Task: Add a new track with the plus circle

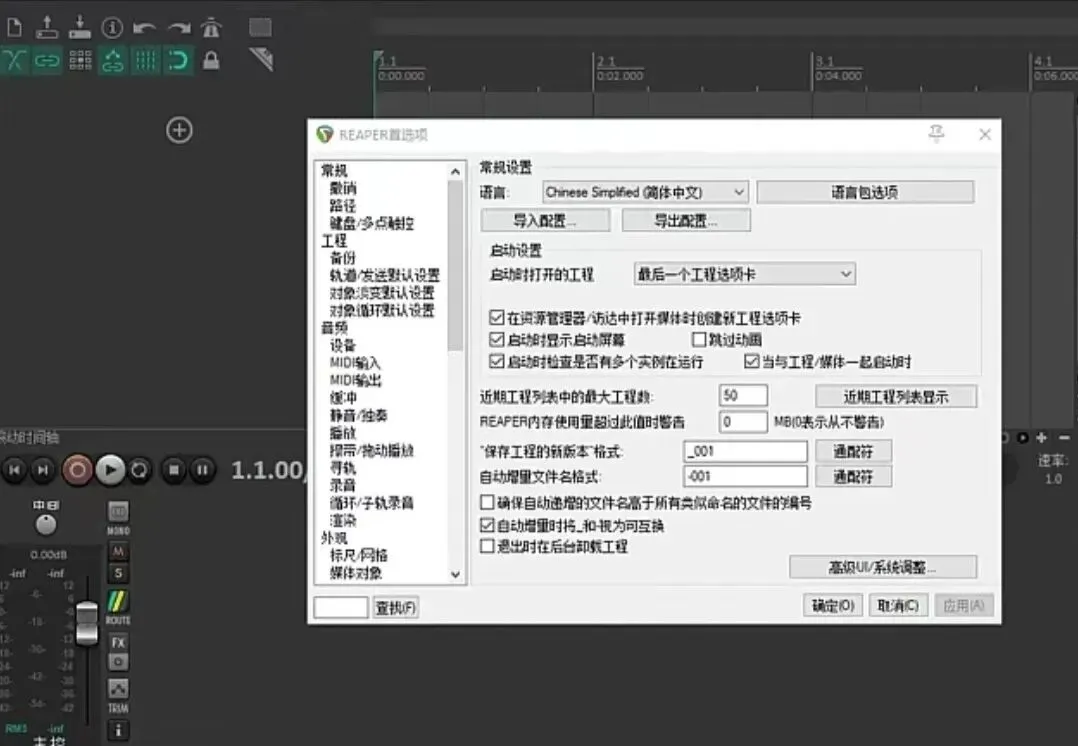Action: [179, 130]
